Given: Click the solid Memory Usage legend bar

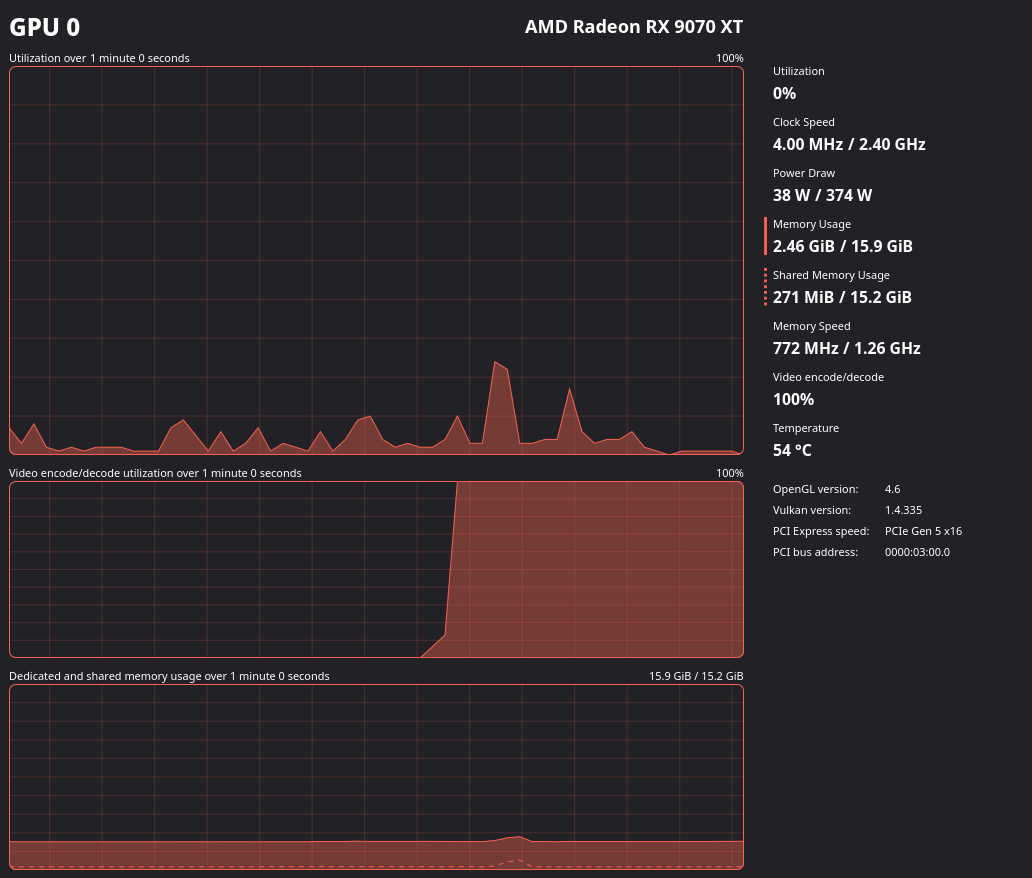Looking at the screenshot, I should pyautogui.click(x=765, y=236).
